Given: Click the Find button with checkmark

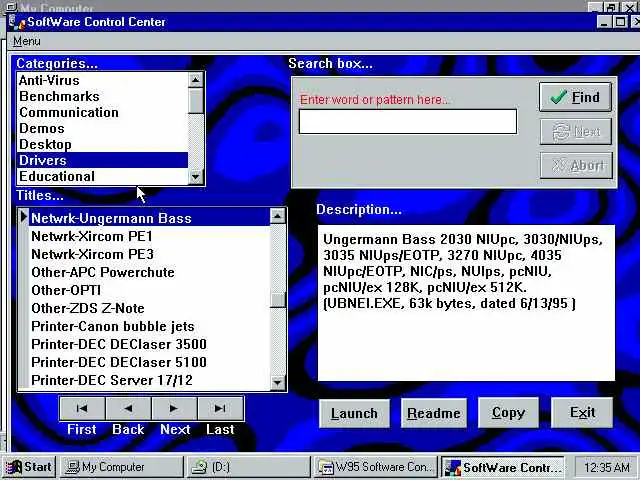Looking at the screenshot, I should 576,97.
